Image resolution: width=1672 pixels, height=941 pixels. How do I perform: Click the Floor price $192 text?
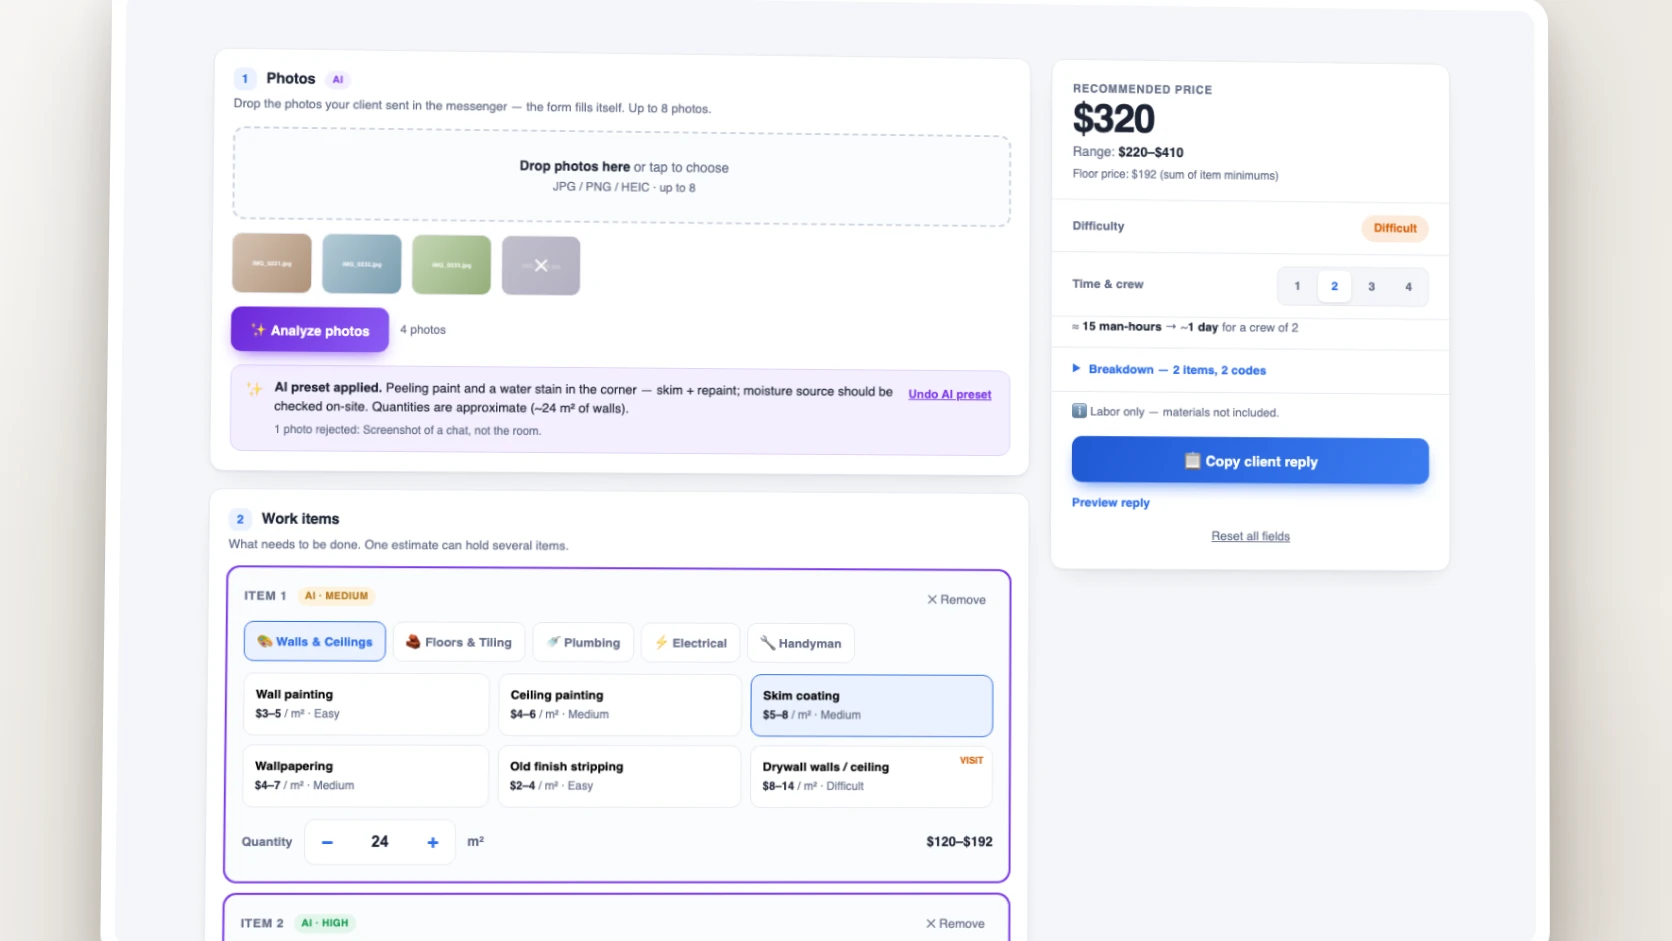[x=1175, y=174]
